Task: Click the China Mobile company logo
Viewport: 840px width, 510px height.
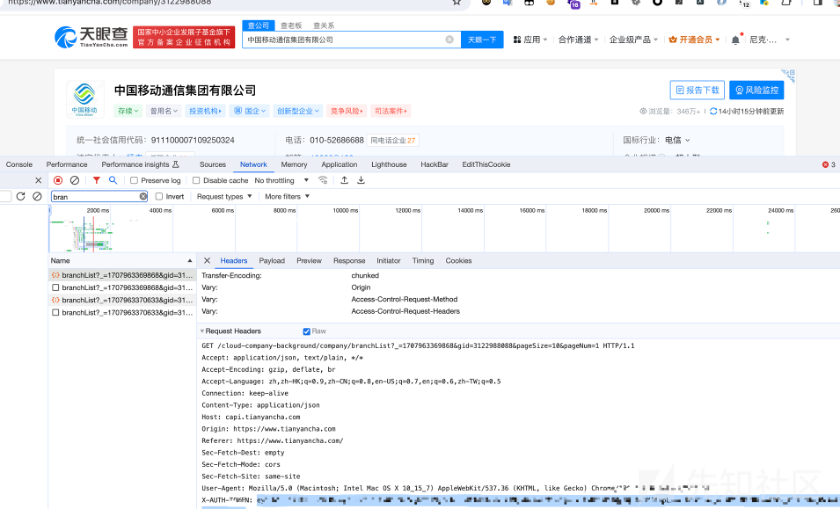Action: tap(85, 99)
